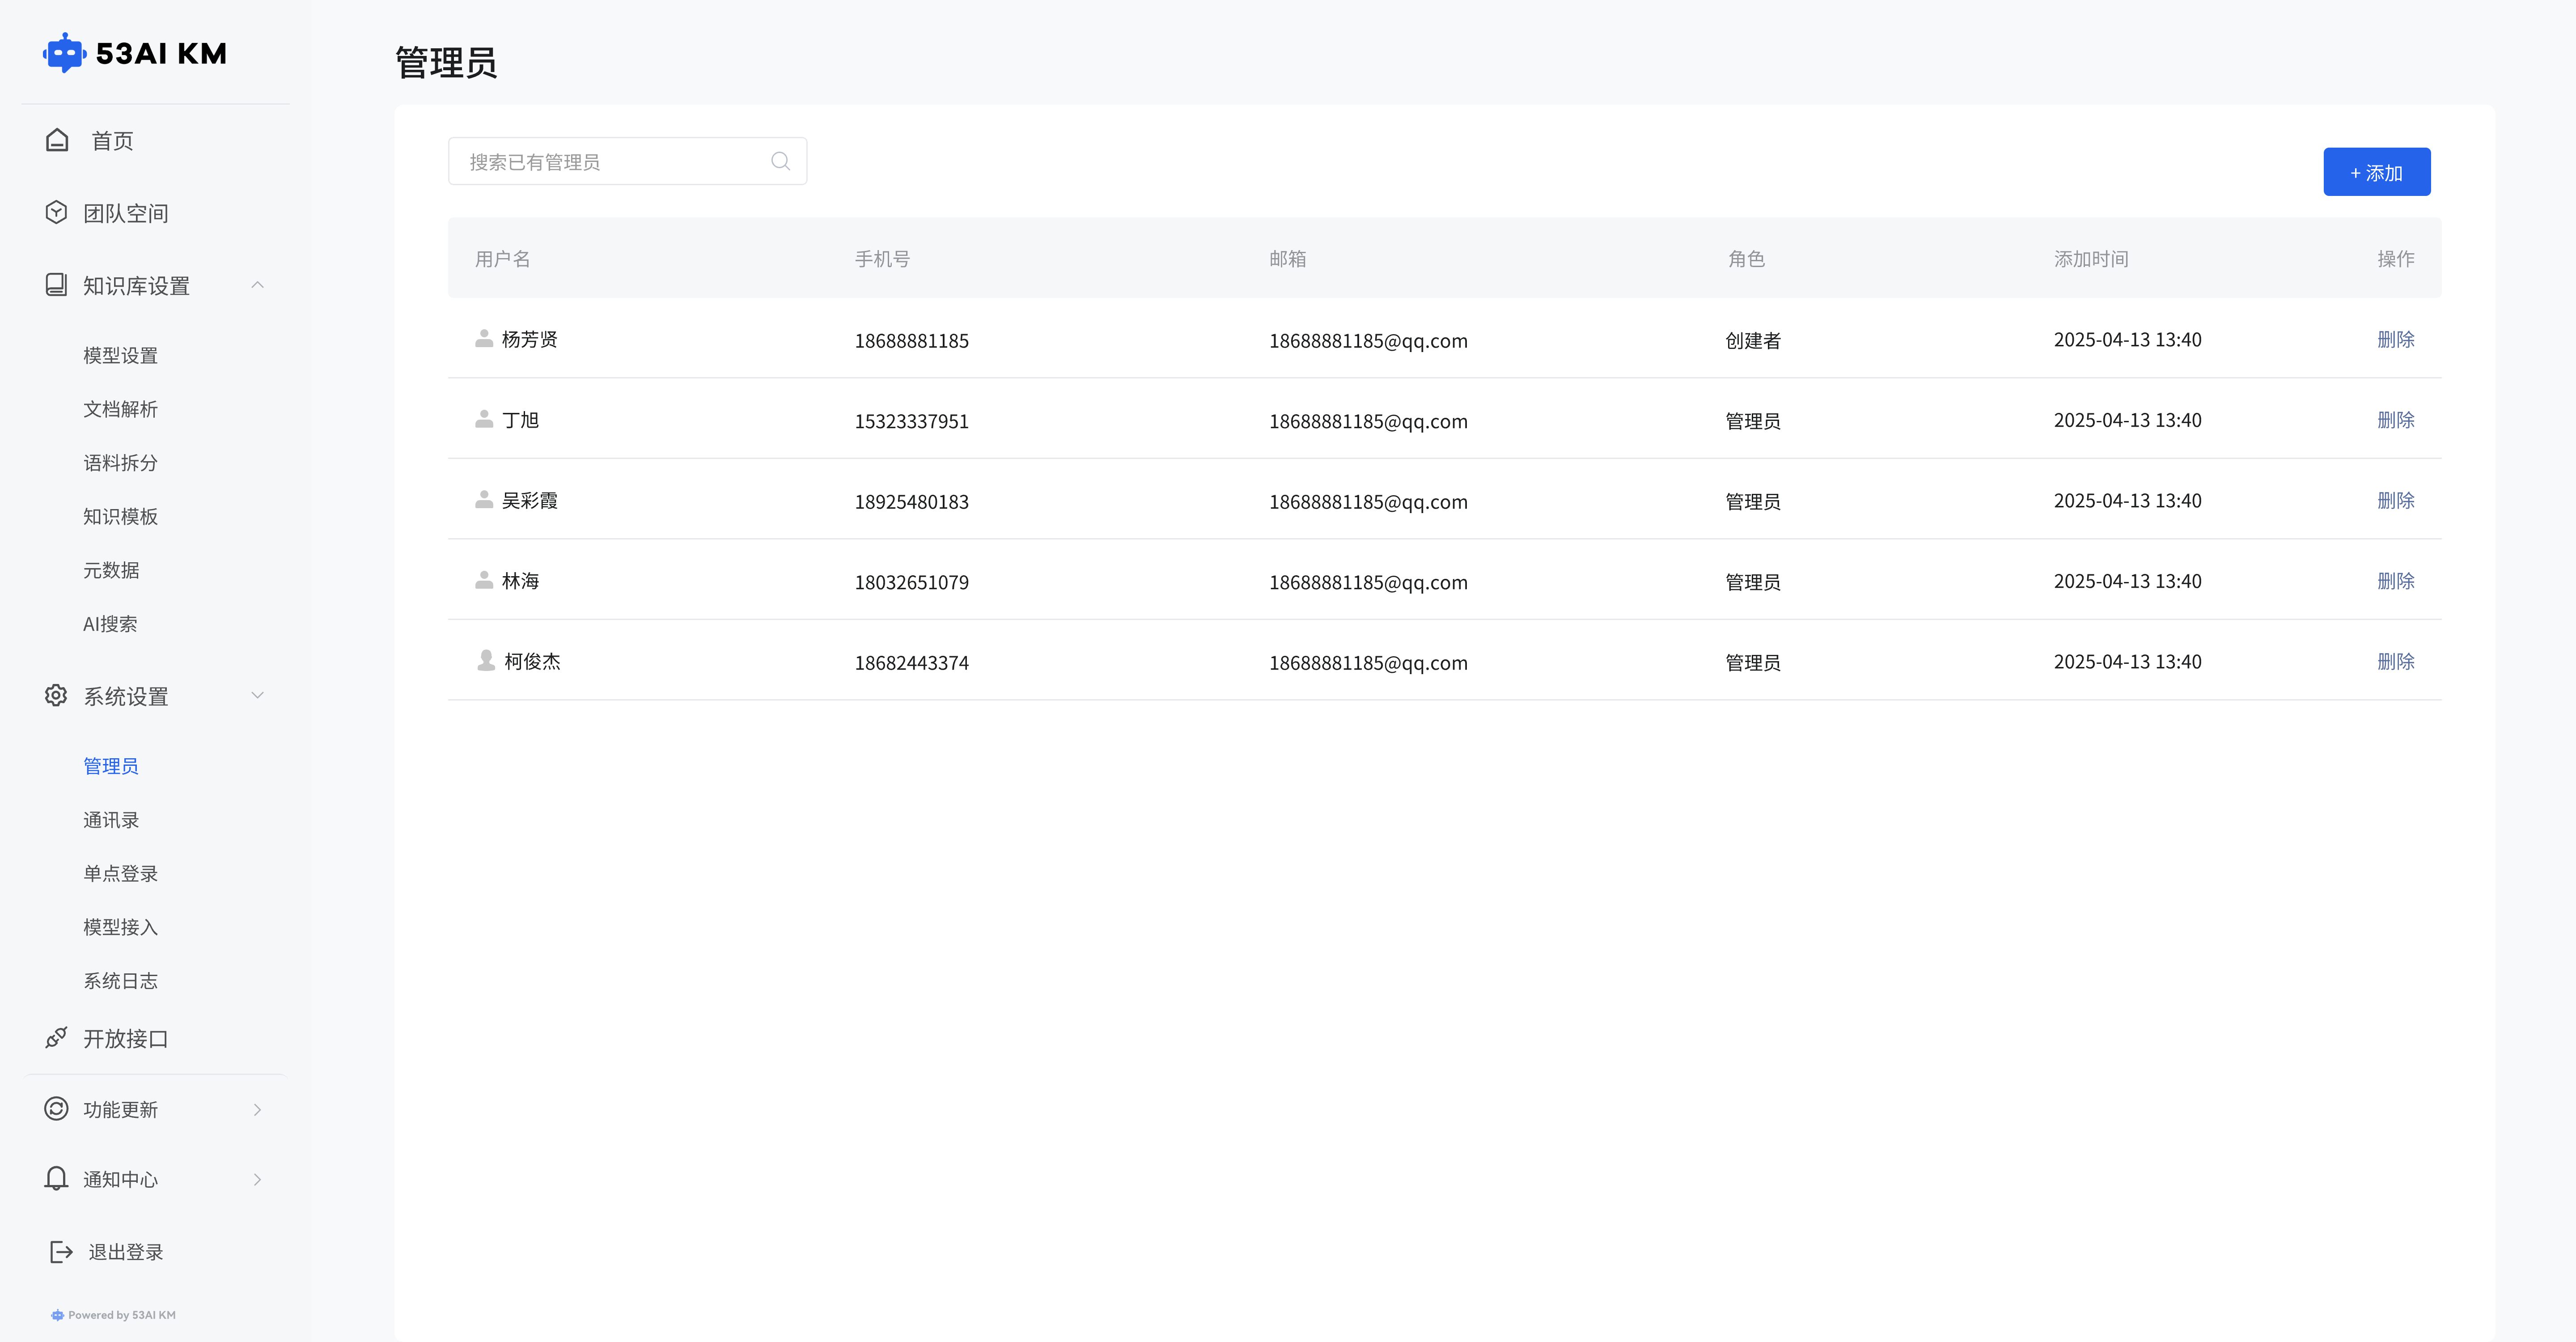
Task: Focus the 搜索已有管理员 search field
Action: tap(610, 161)
